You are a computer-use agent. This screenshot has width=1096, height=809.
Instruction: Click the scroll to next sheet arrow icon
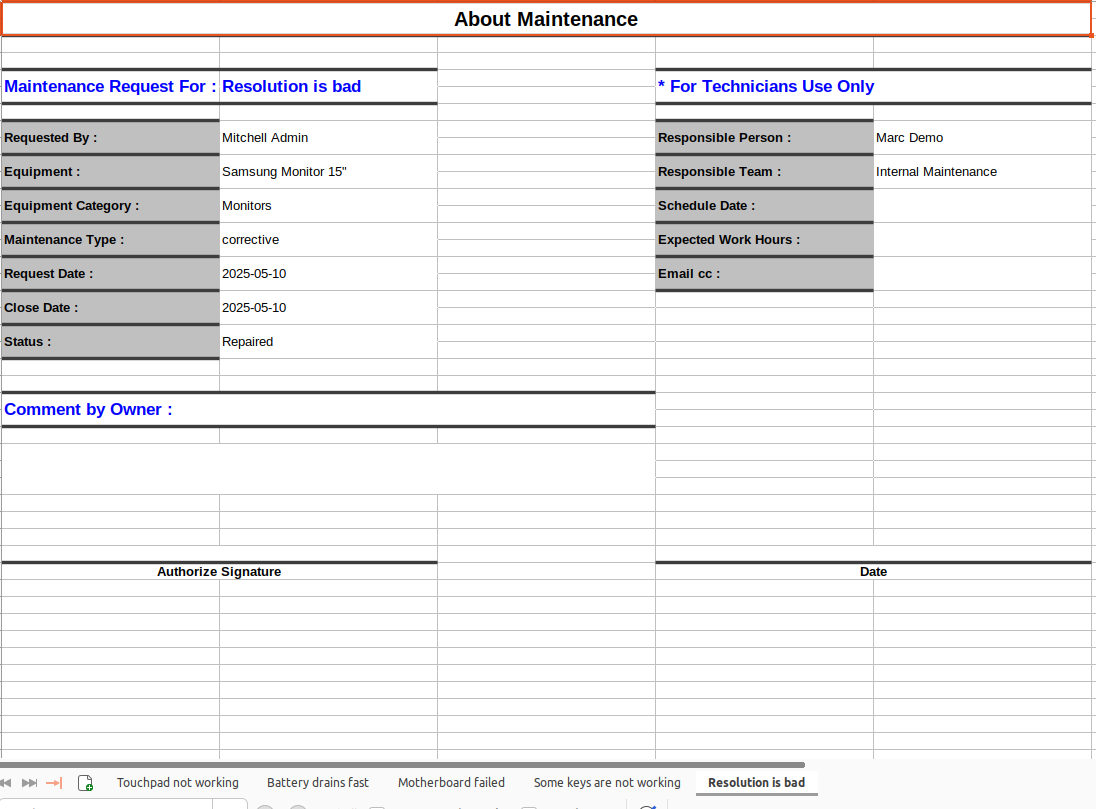click(x=29, y=782)
